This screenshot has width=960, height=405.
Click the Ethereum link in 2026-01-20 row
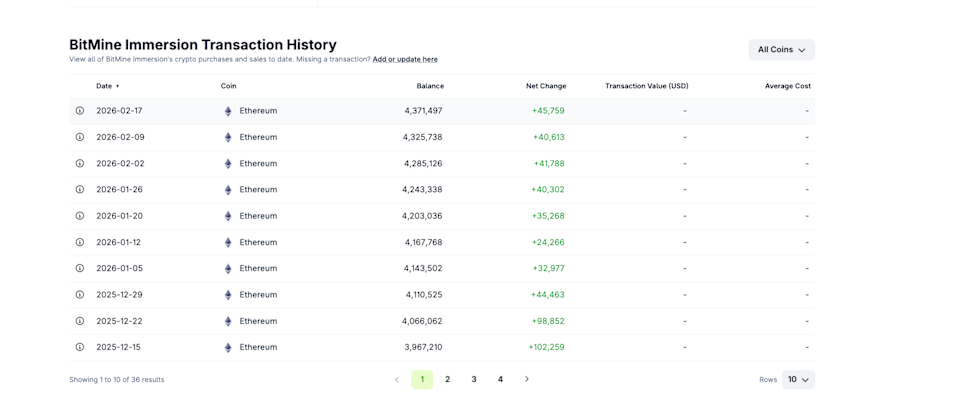point(258,216)
